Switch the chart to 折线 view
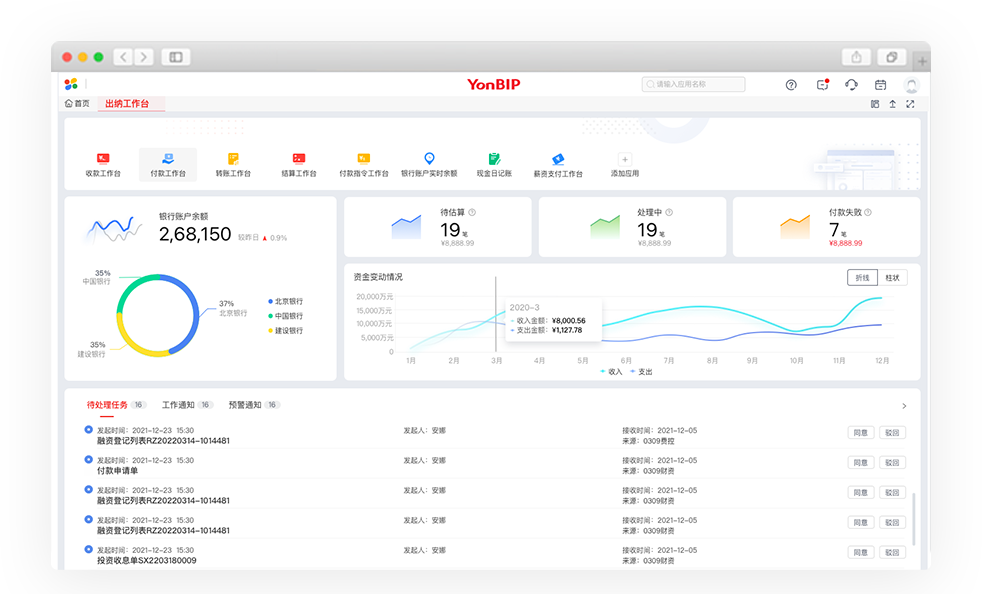This screenshot has width=982, height=594. pos(862,277)
